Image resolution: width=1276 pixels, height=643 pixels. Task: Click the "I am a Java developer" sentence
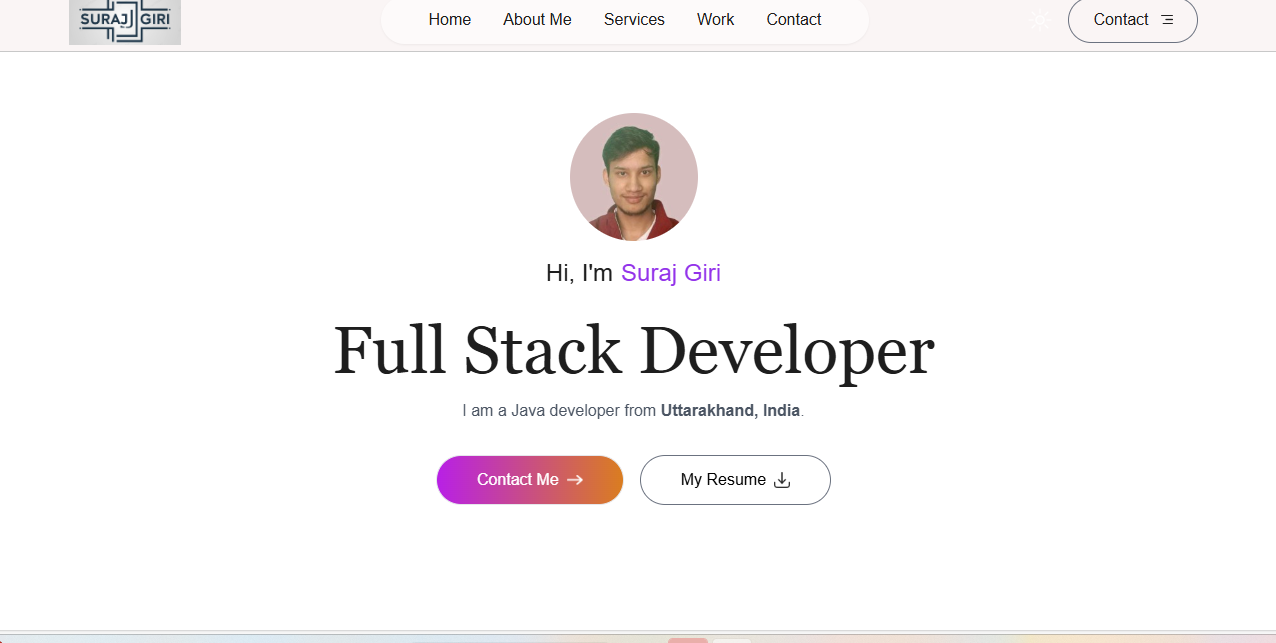(x=559, y=411)
